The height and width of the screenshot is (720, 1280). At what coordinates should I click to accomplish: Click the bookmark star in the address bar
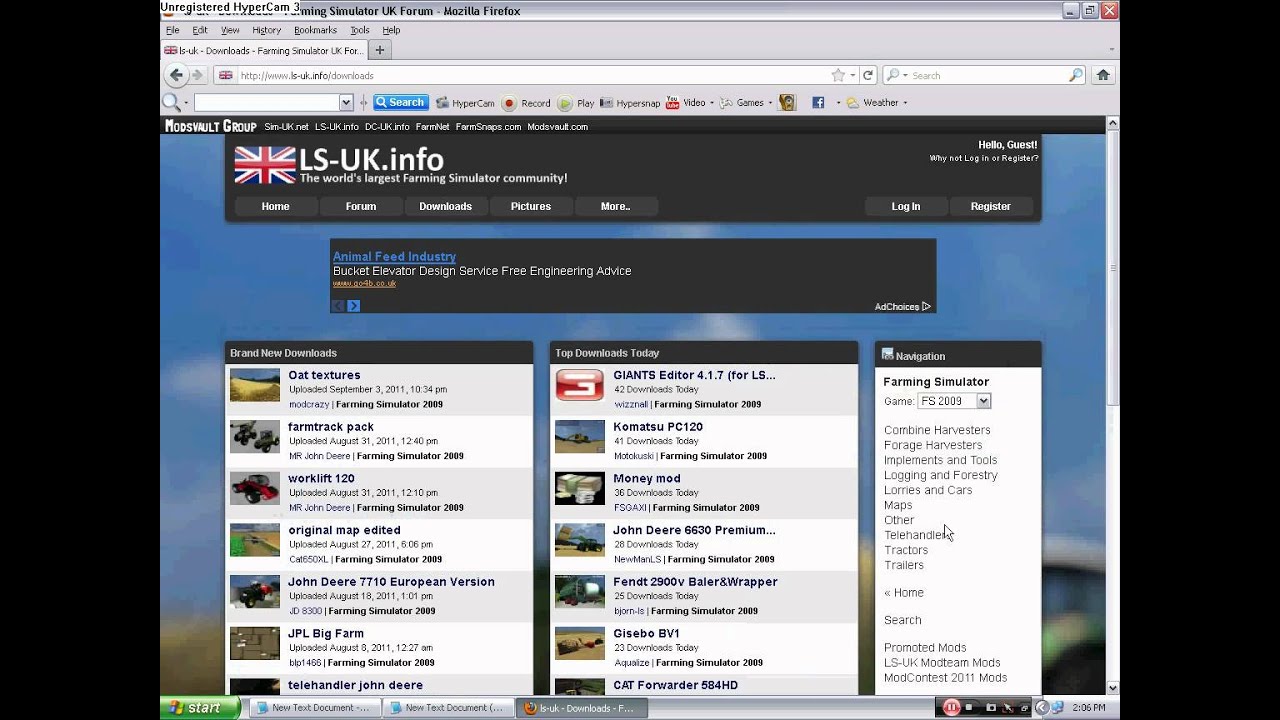838,75
